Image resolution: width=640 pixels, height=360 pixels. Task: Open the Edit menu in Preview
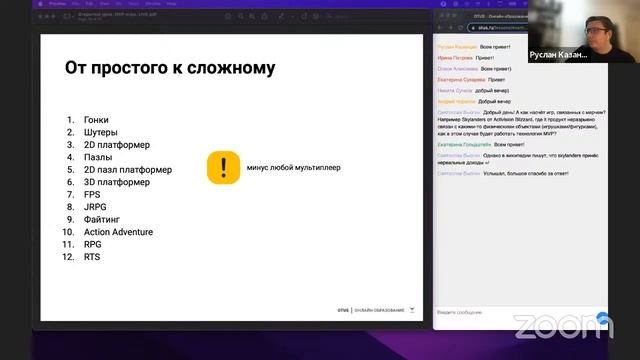(89, 4)
